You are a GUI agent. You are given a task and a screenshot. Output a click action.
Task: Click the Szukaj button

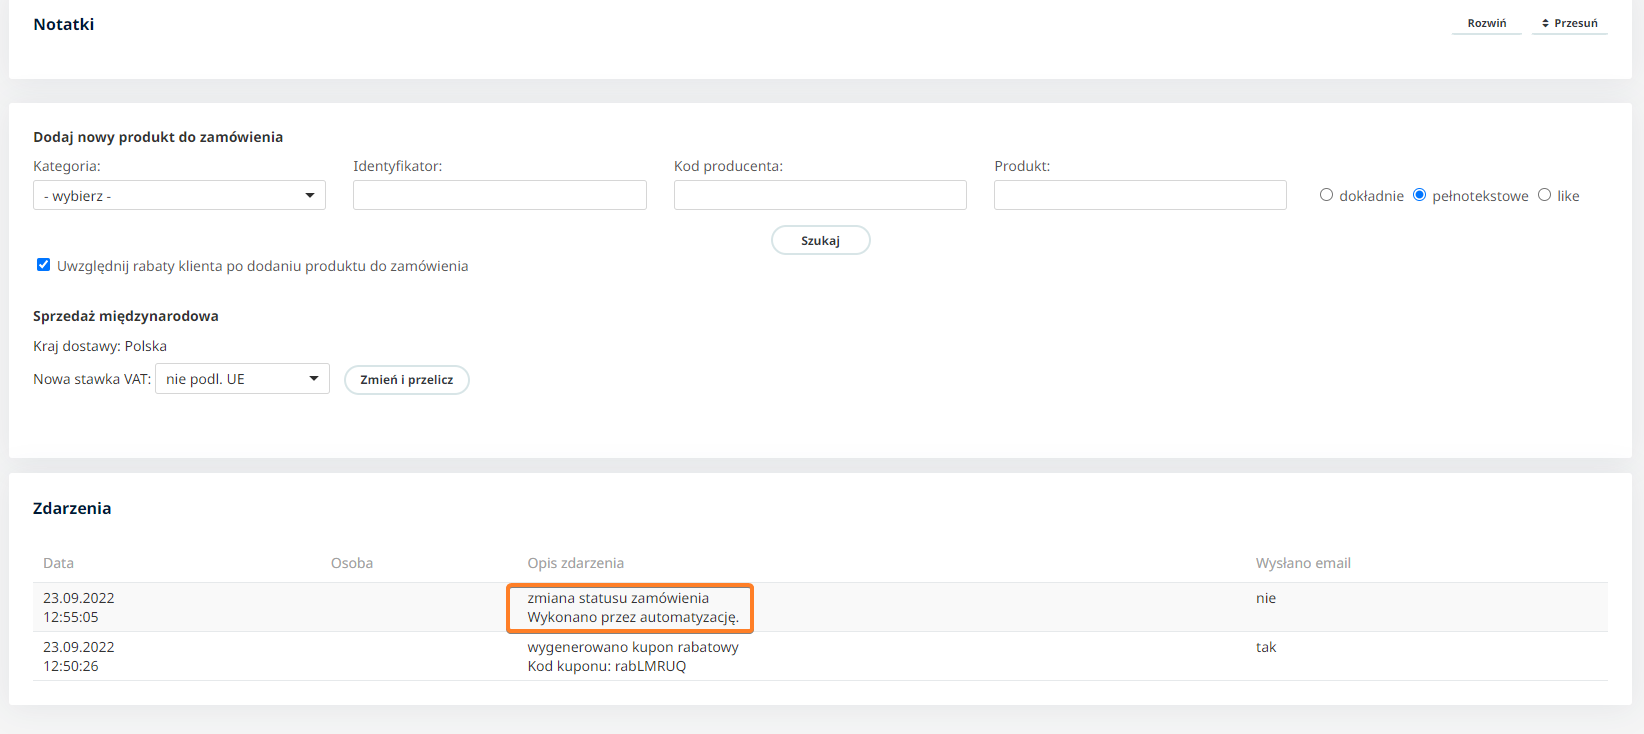[820, 240]
